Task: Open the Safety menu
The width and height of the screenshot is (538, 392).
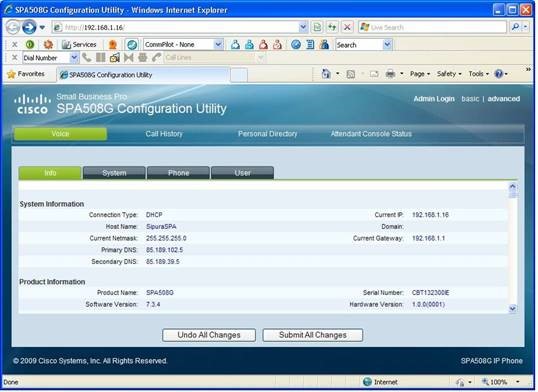Action: click(x=449, y=74)
